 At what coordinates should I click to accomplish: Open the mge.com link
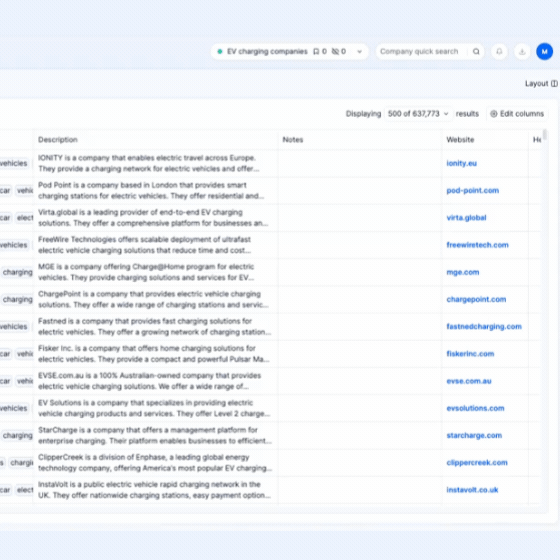click(462, 272)
